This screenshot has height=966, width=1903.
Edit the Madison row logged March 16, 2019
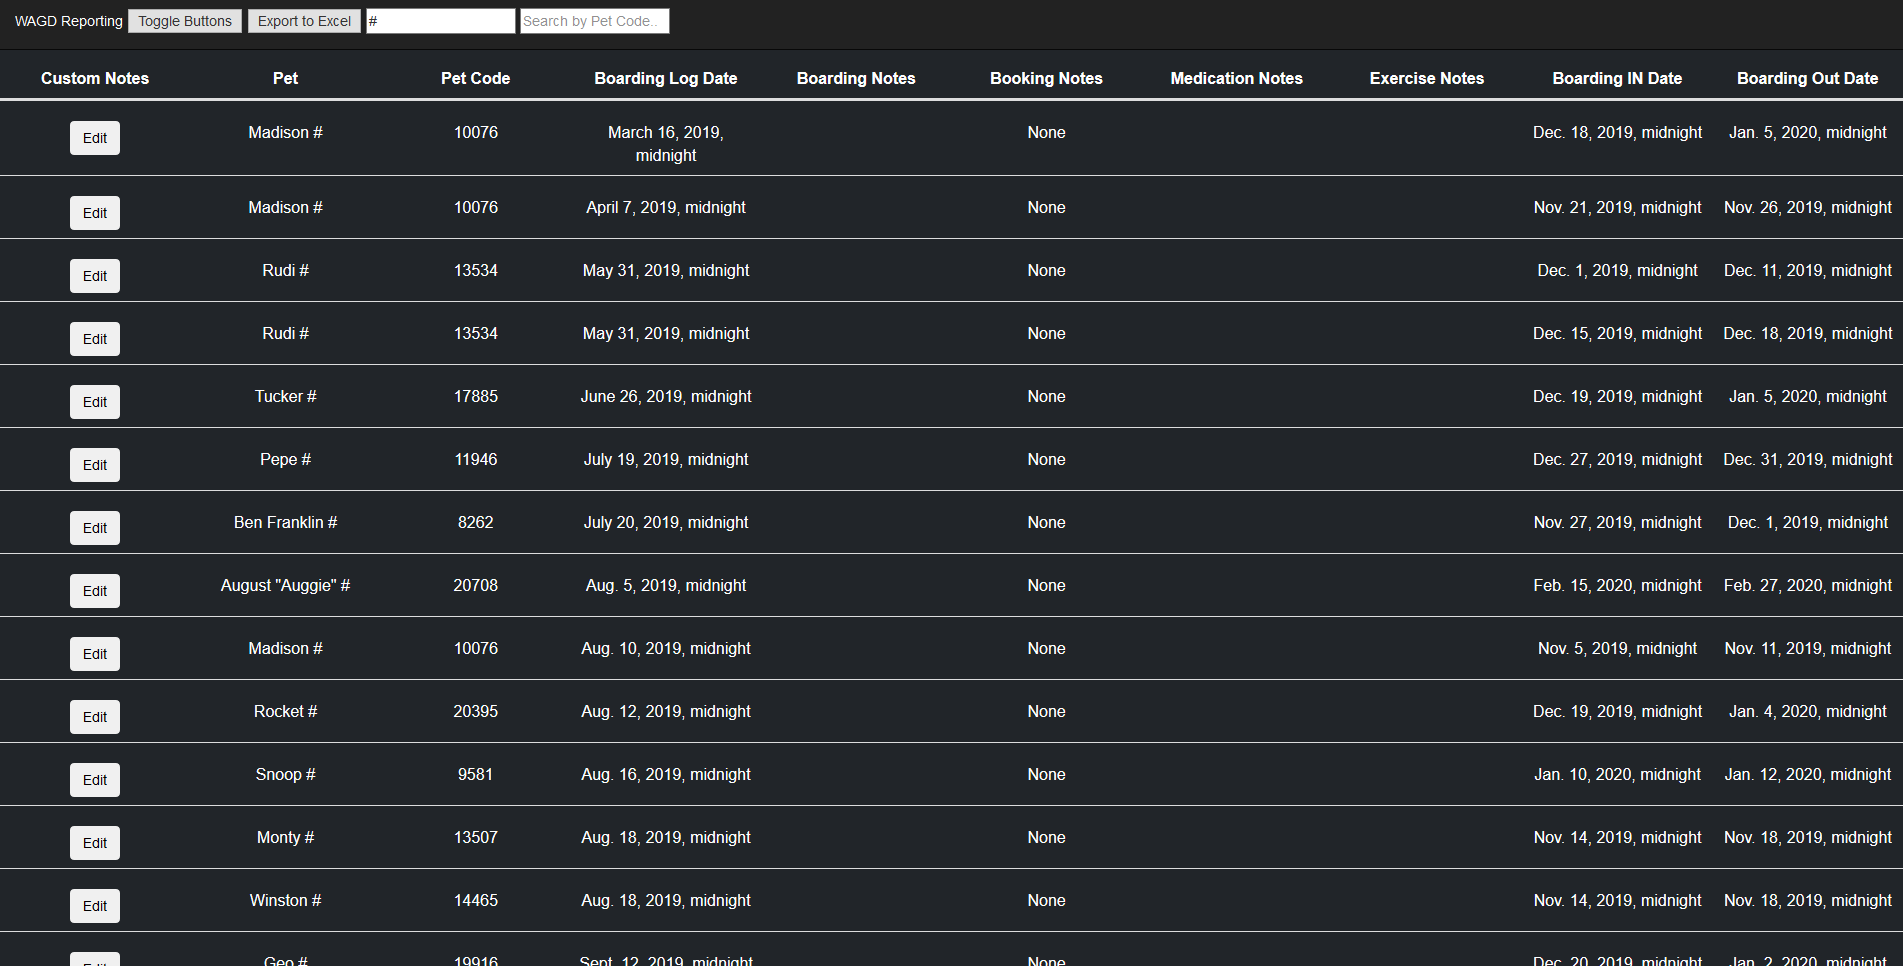pos(95,138)
